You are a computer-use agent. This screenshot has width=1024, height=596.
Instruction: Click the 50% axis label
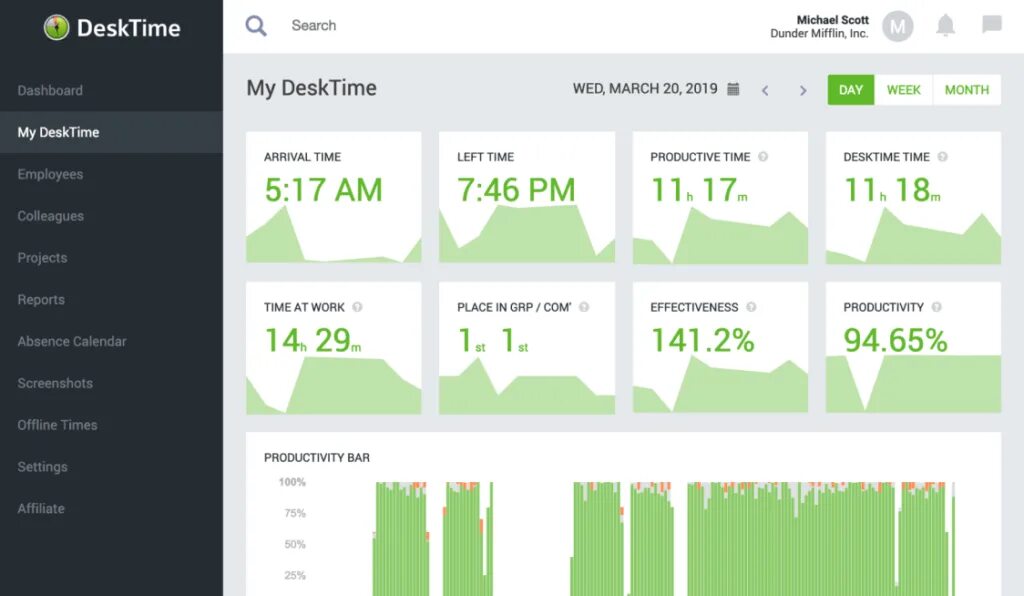295,544
